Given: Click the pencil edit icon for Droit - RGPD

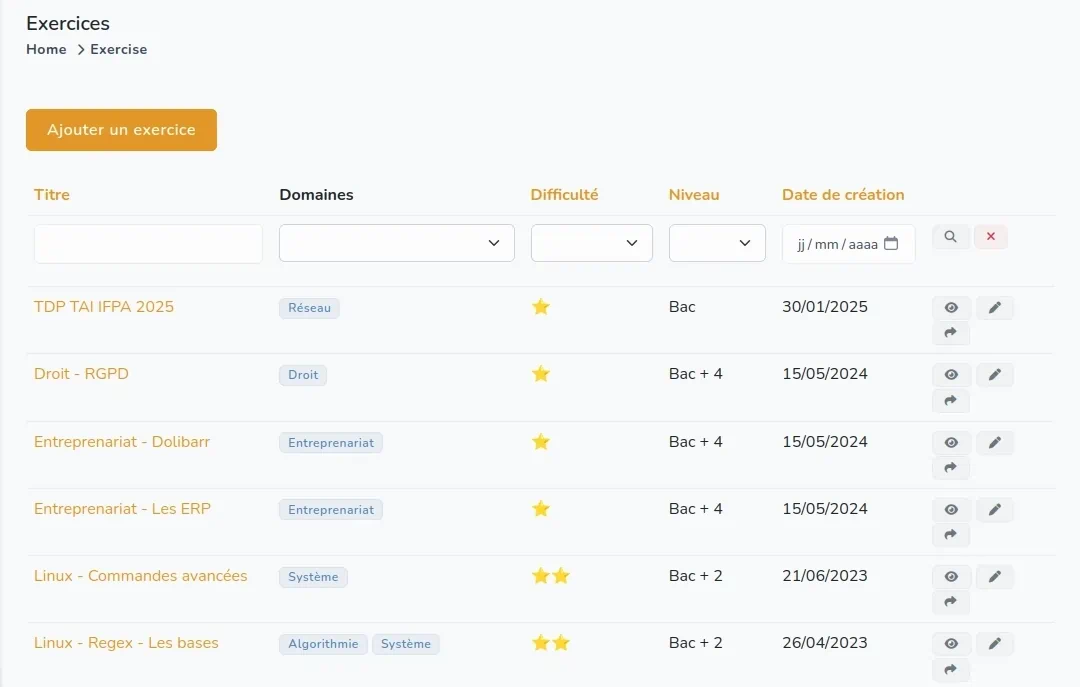Looking at the screenshot, I should (994, 375).
